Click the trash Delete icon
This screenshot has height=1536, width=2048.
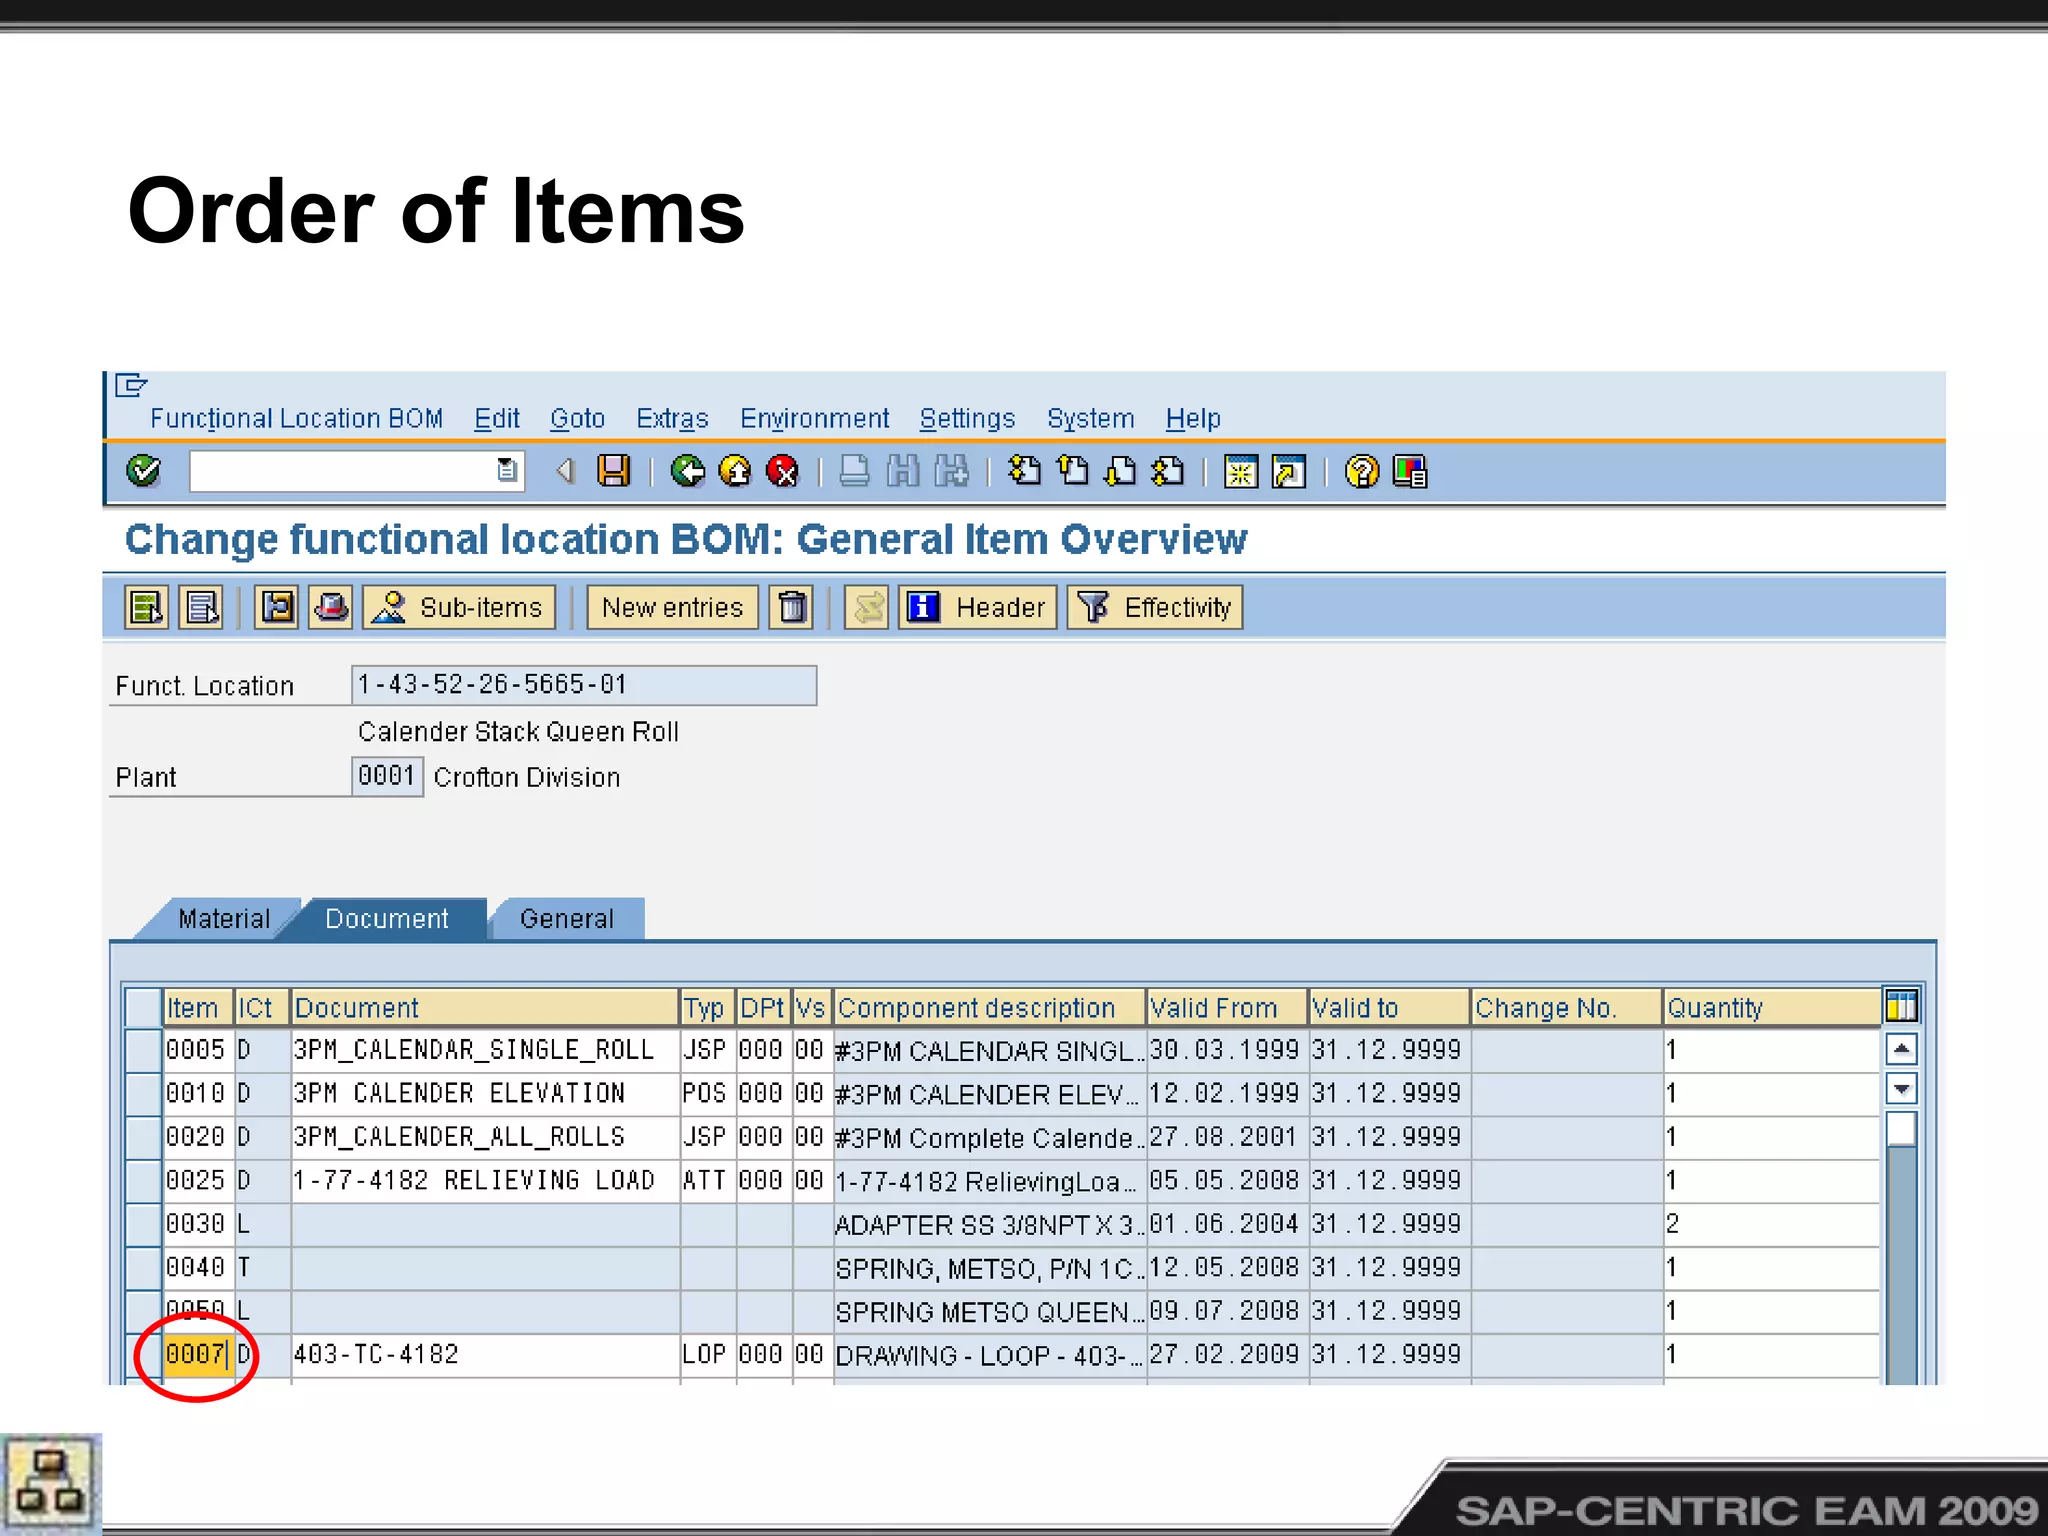point(791,607)
